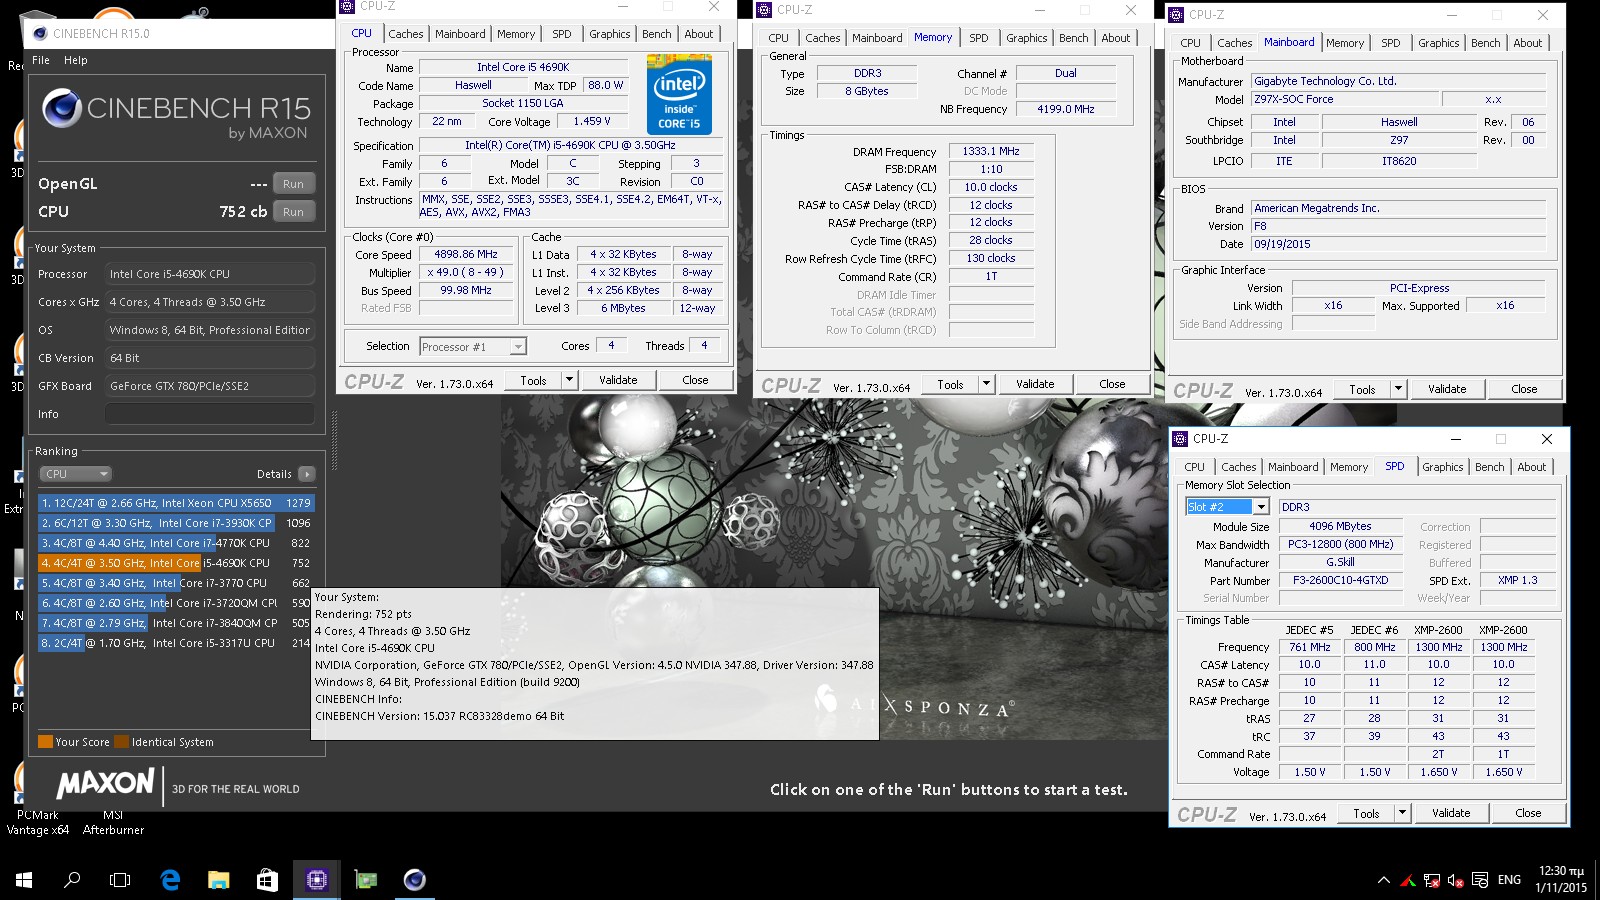
Task: Click the green graphics card taskbar icon
Action: [366, 880]
